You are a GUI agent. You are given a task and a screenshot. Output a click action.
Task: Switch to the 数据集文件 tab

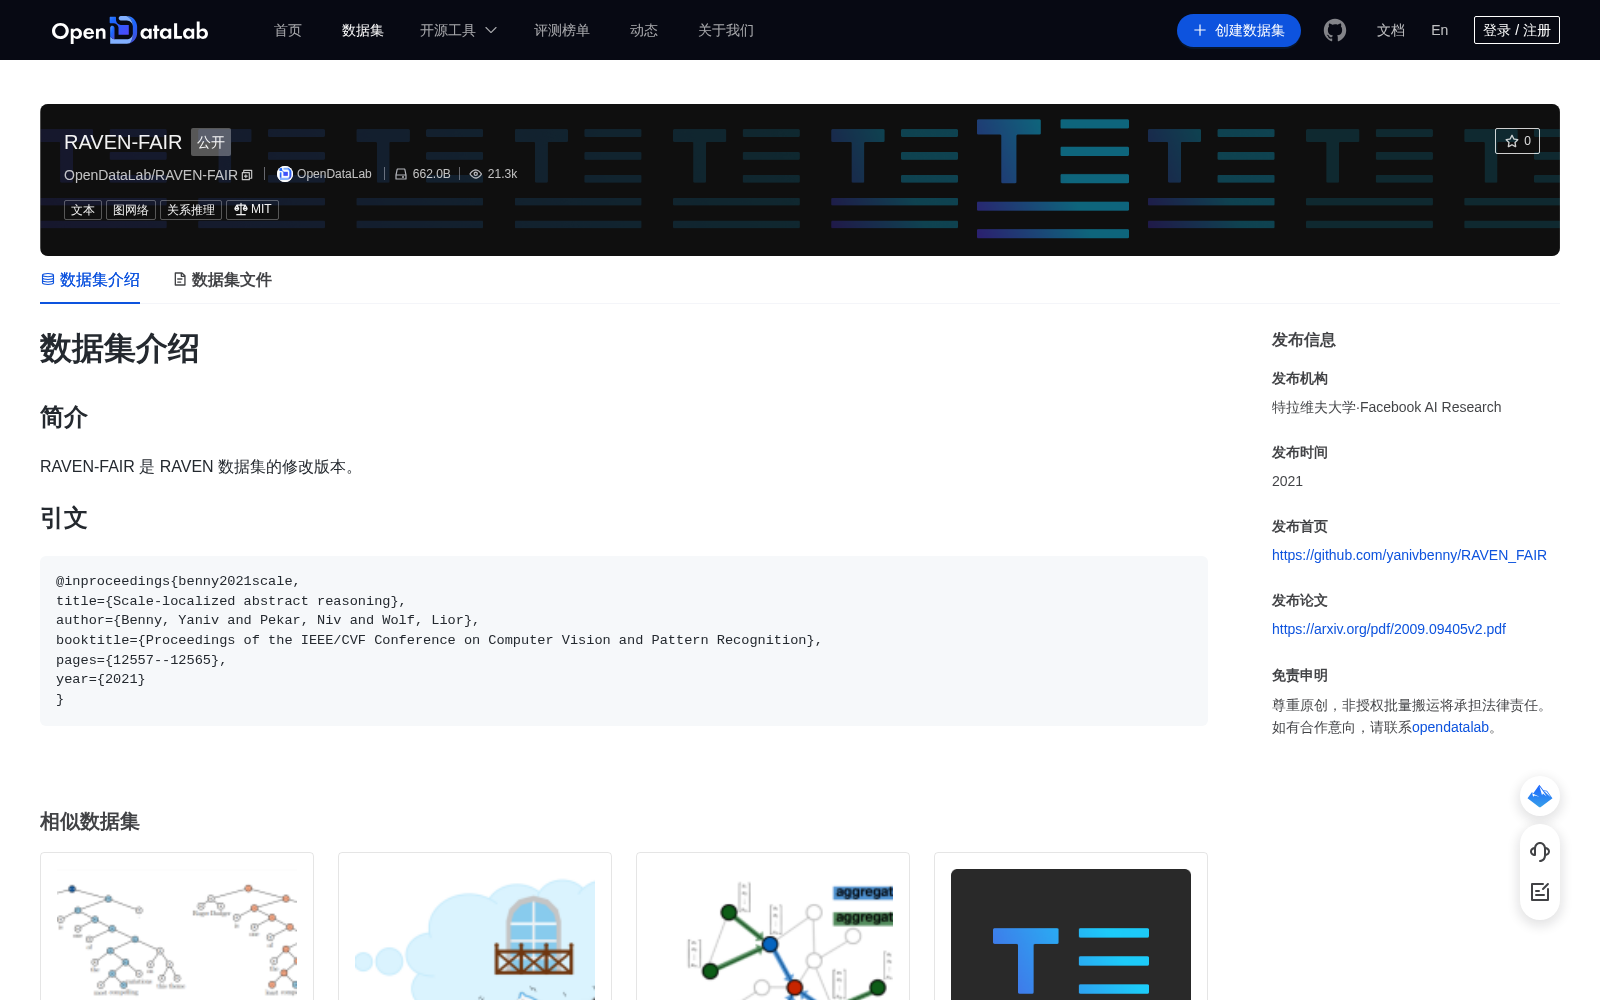coord(222,280)
